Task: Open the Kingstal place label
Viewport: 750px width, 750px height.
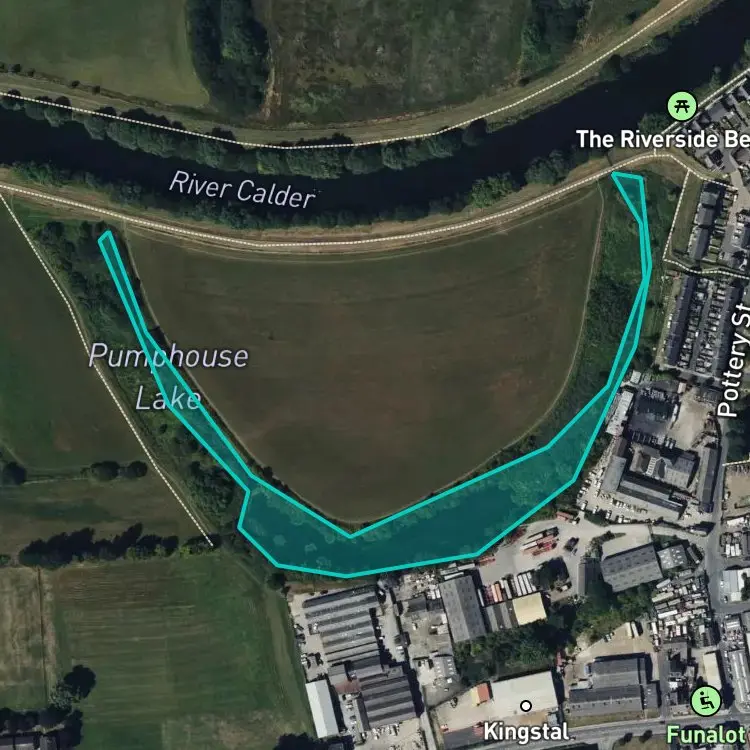Action: pos(526,731)
